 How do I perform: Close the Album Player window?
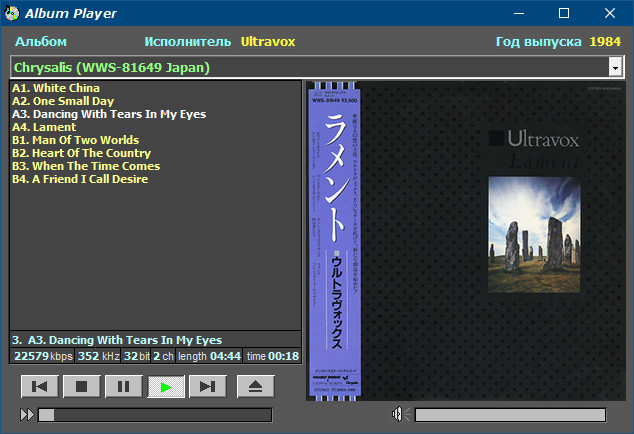click(610, 13)
